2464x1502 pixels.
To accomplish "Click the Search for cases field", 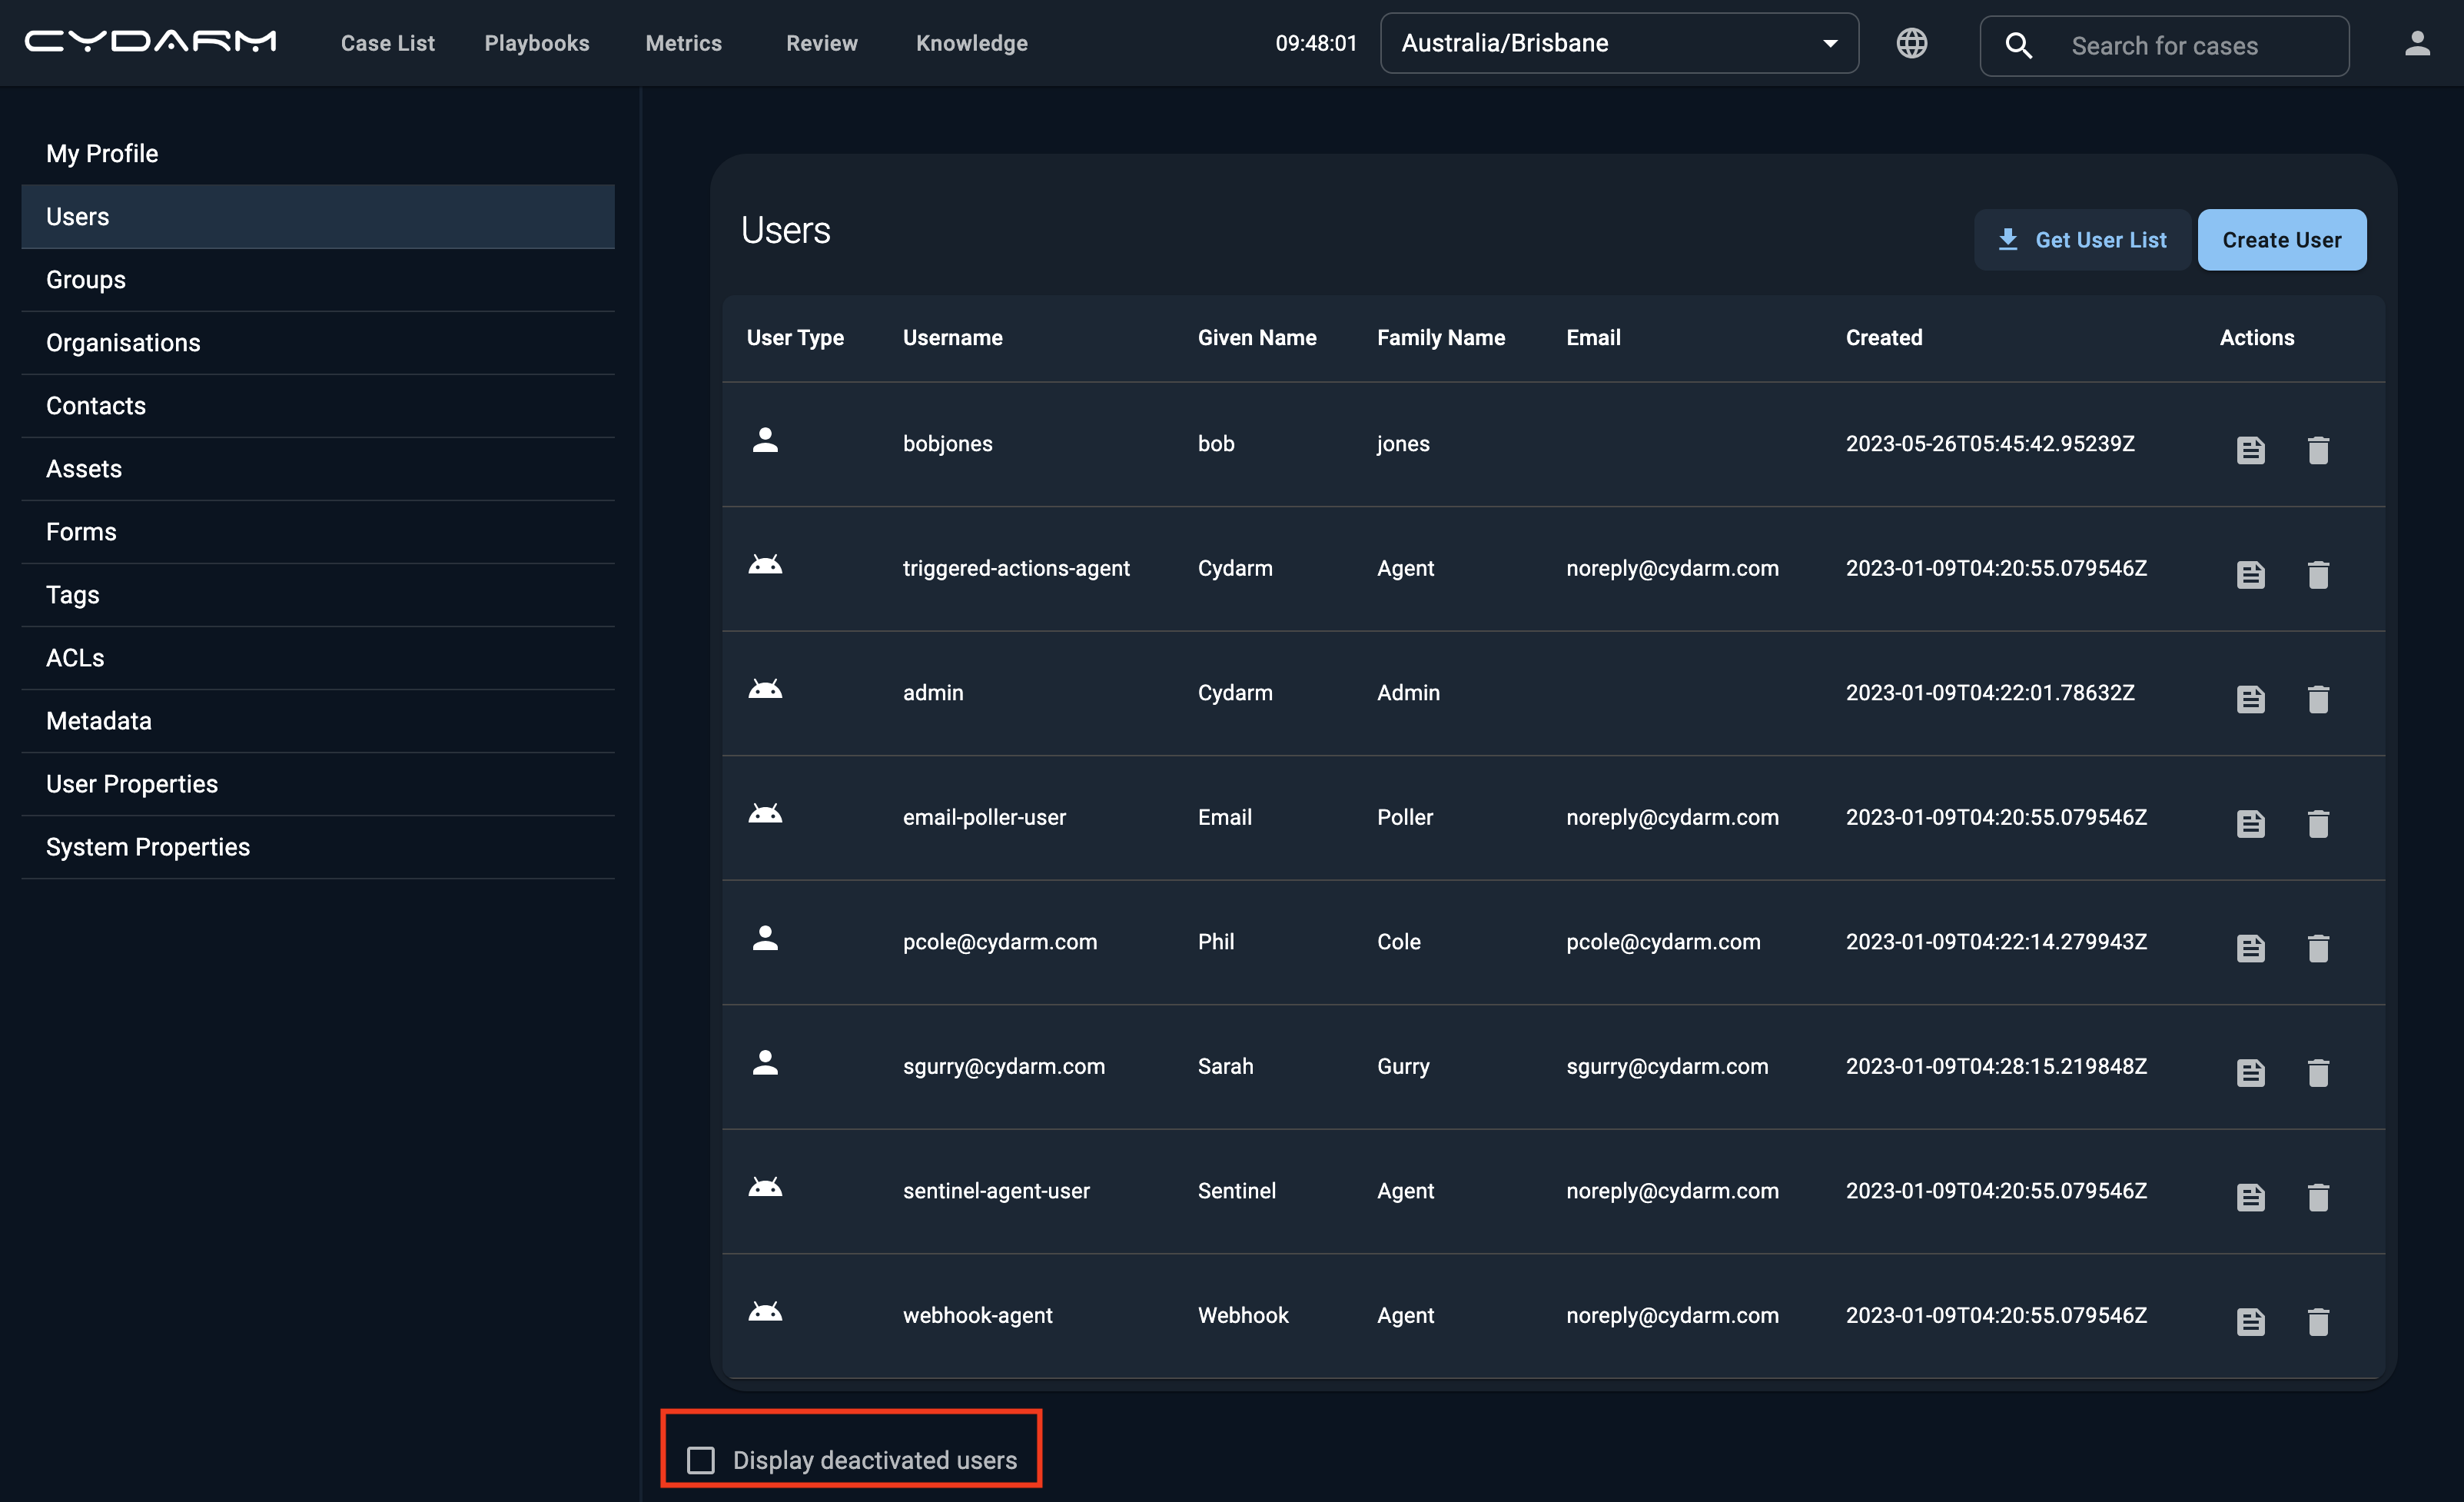I will tap(2164, 45).
